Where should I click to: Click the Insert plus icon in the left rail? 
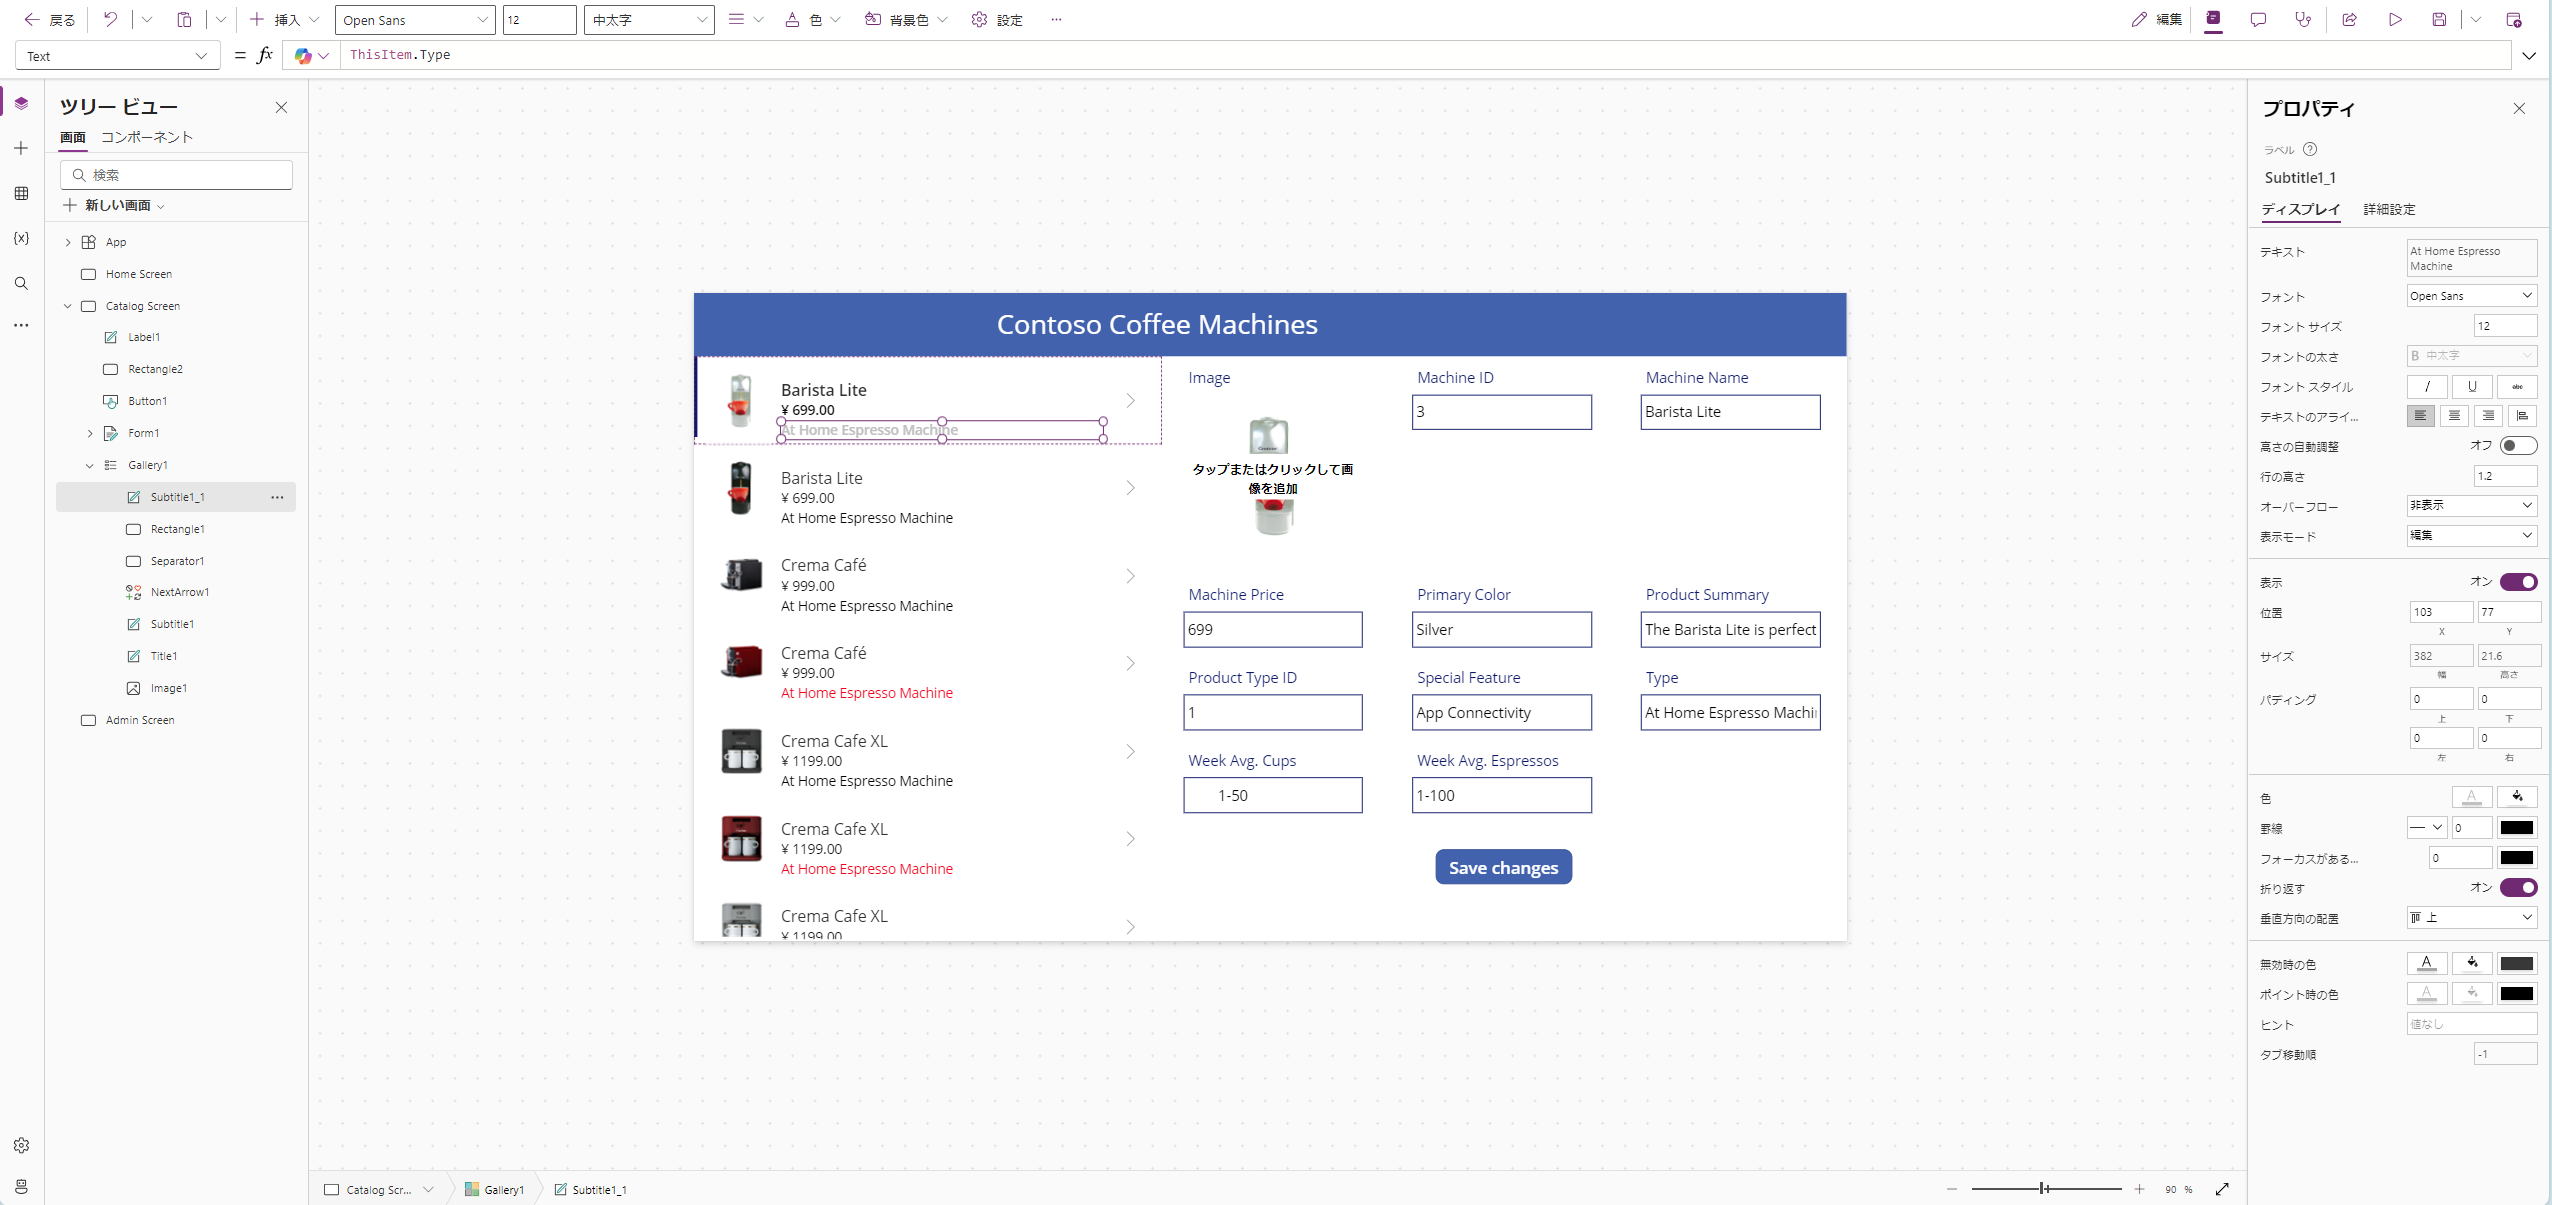click(21, 148)
